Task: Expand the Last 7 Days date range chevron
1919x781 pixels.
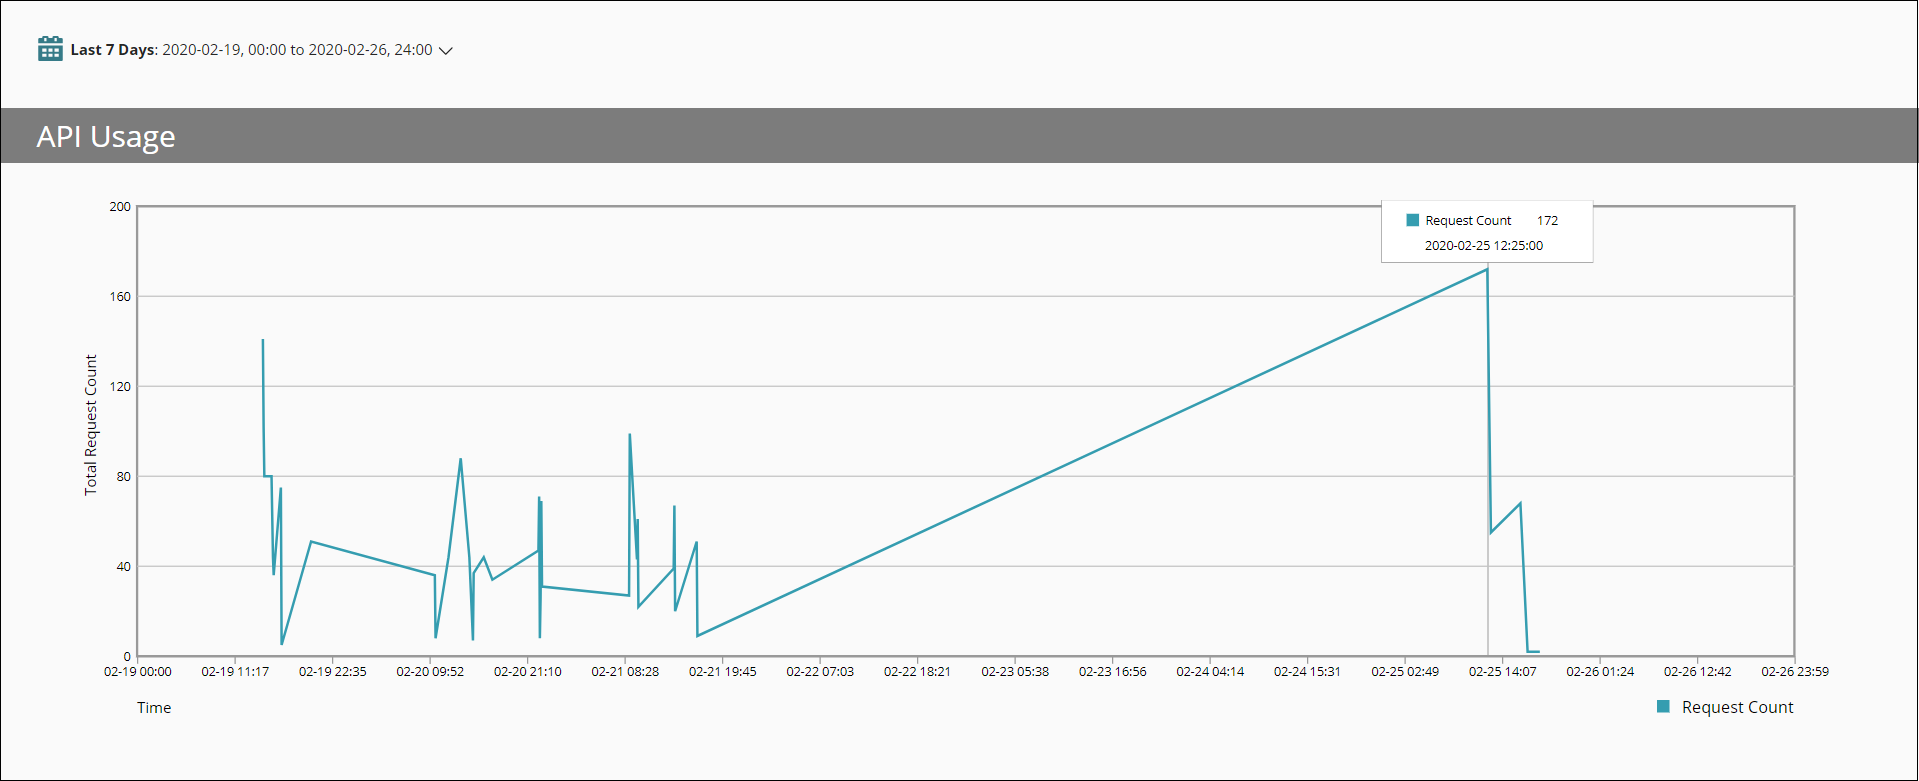Action: [446, 51]
